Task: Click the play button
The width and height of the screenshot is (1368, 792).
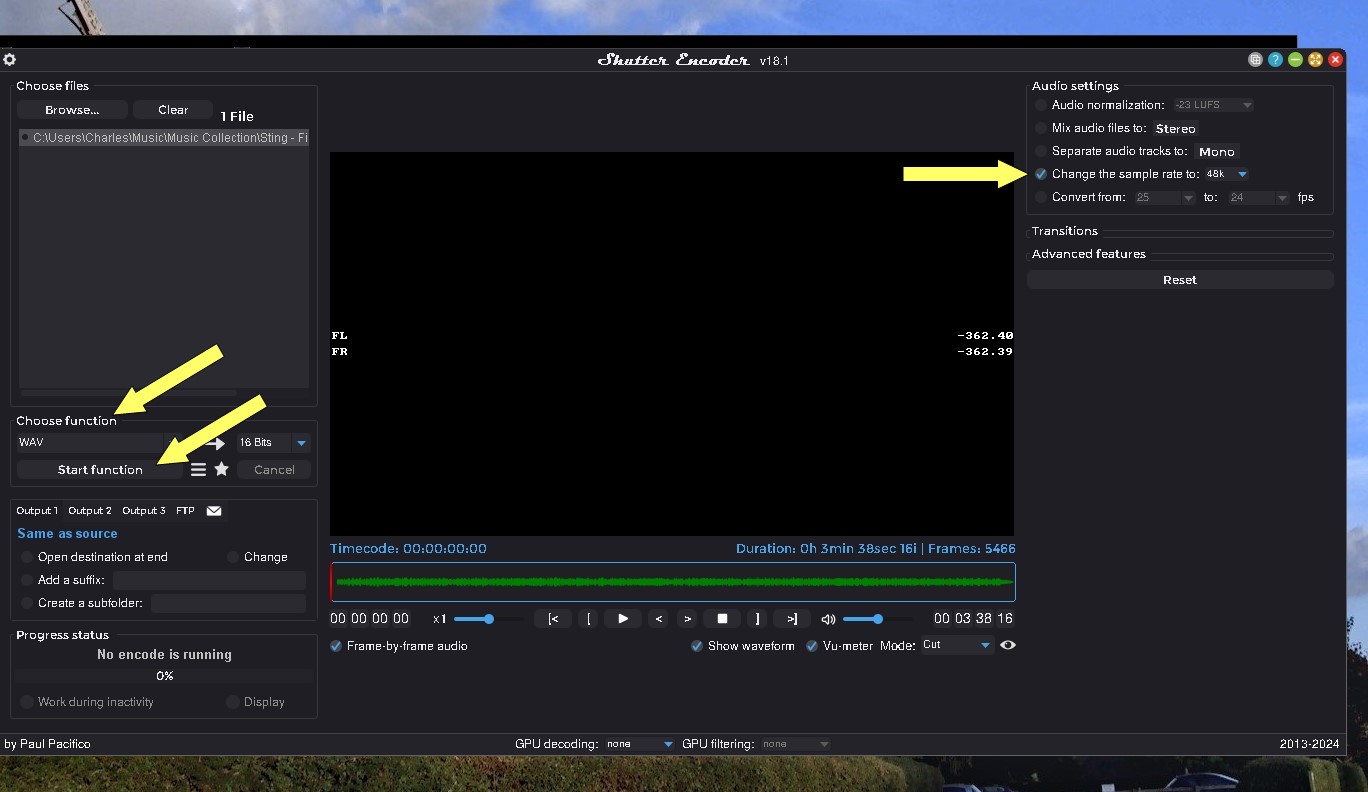Action: click(623, 619)
